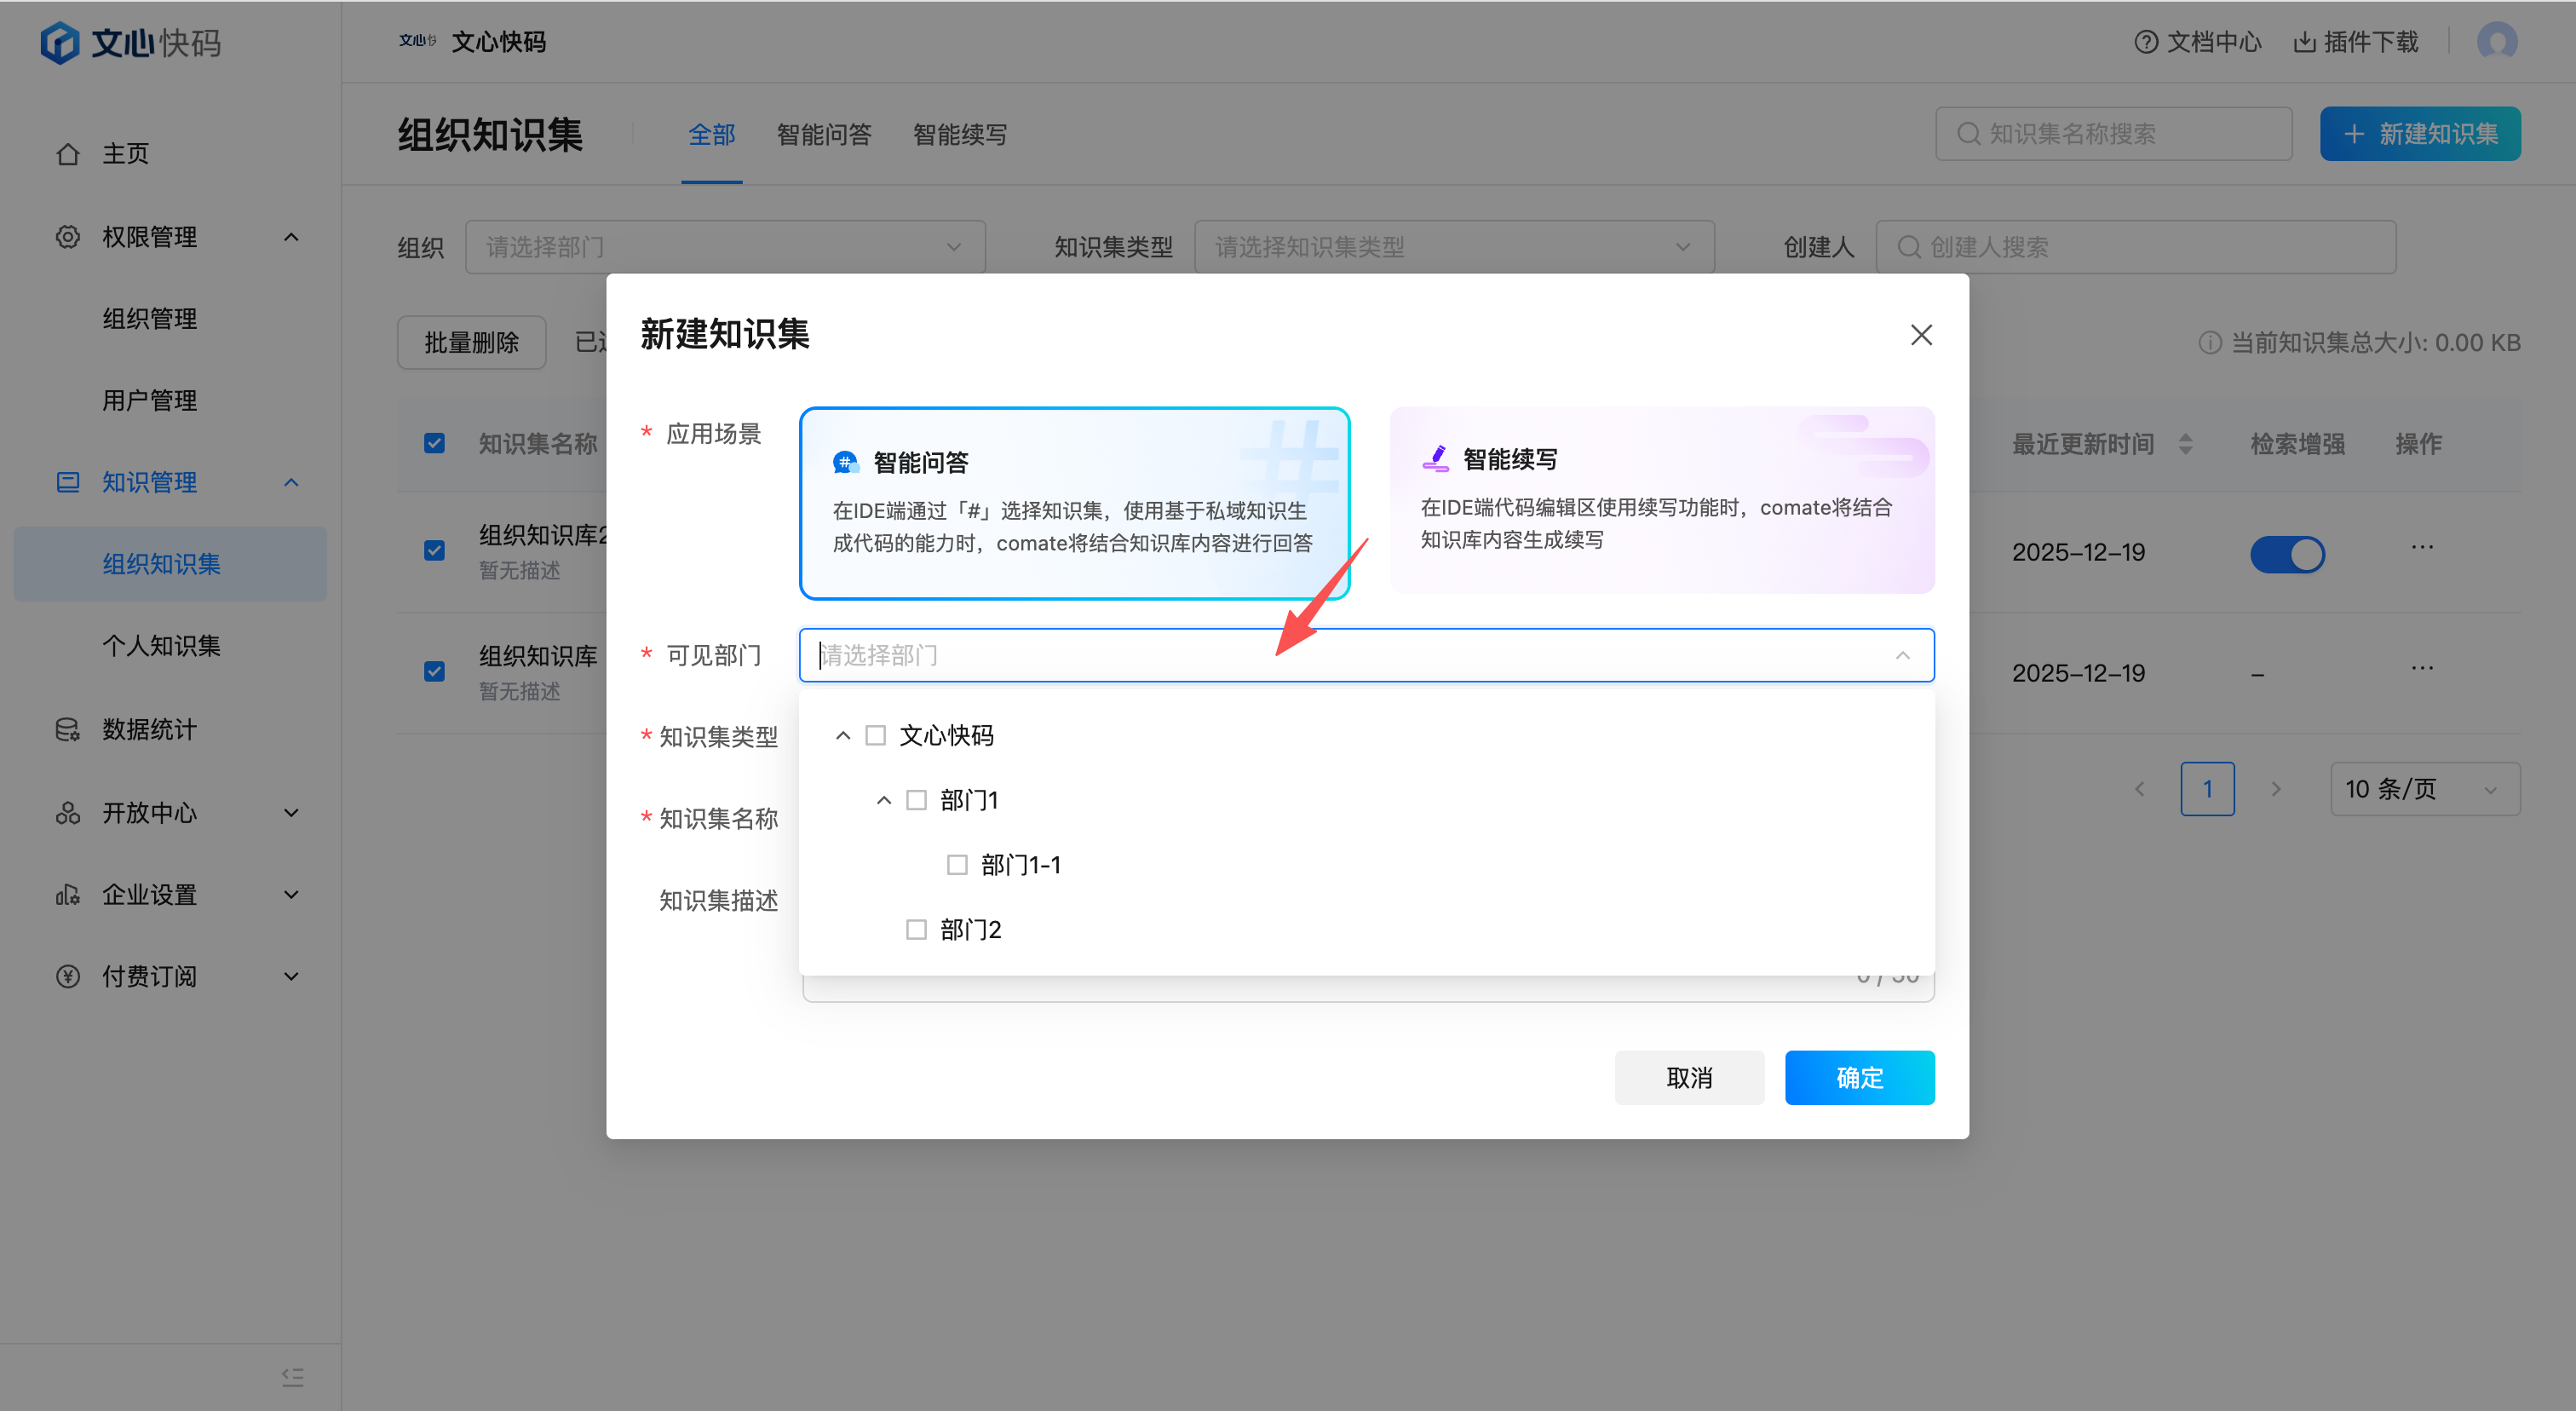
Task: Open the user avatar menu
Action: tap(2496, 42)
